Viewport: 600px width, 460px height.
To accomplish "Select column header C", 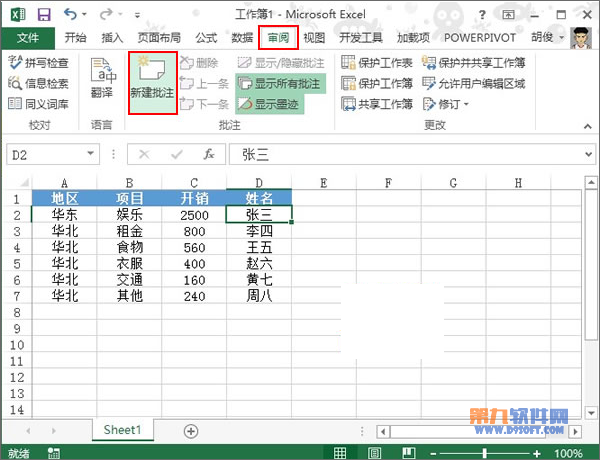I will click(x=194, y=183).
